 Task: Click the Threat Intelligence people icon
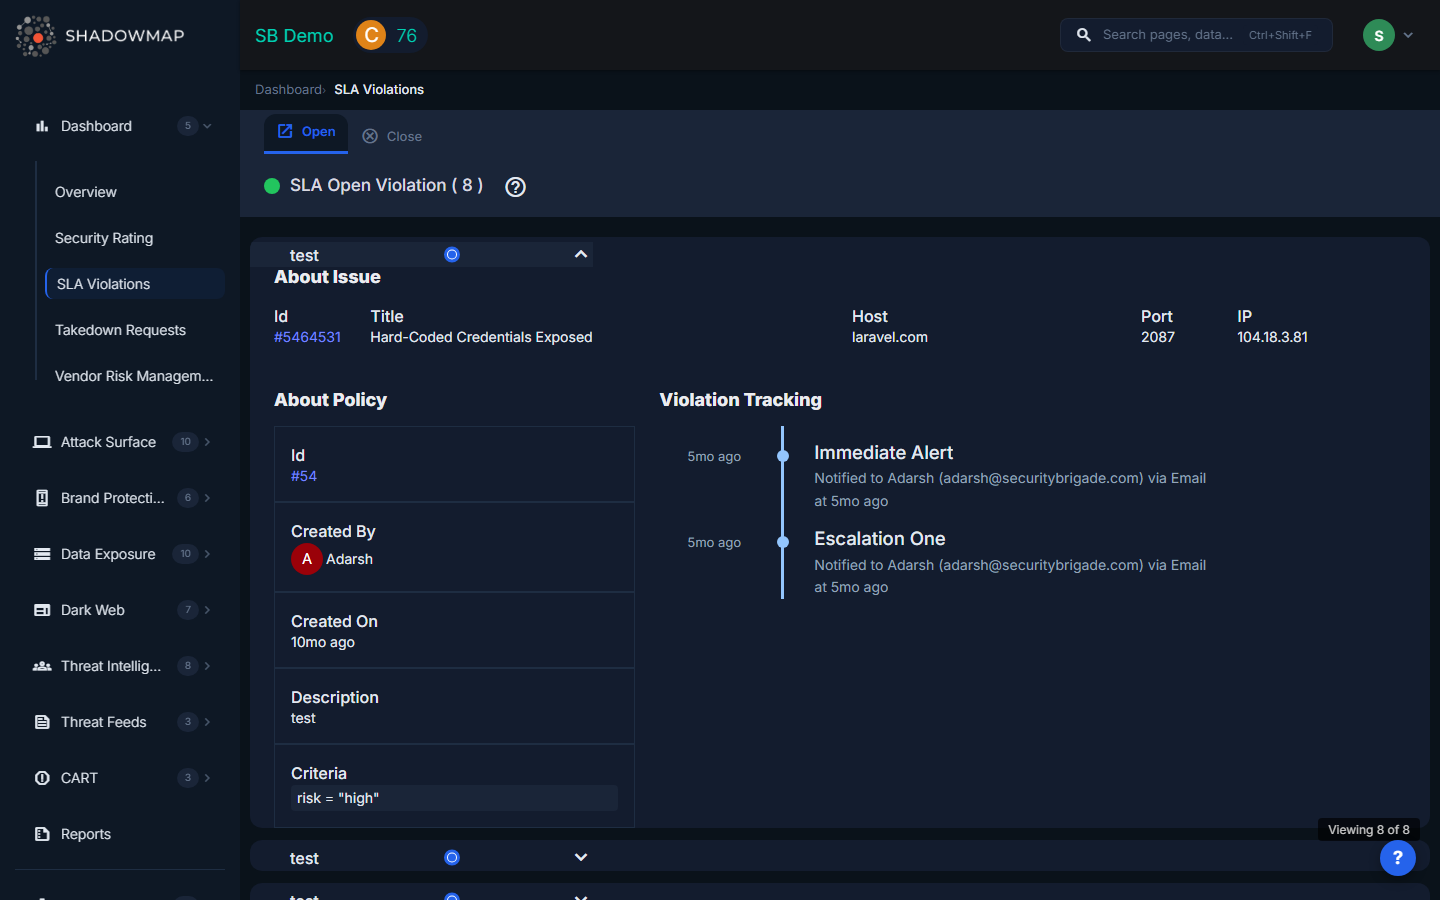[42, 666]
